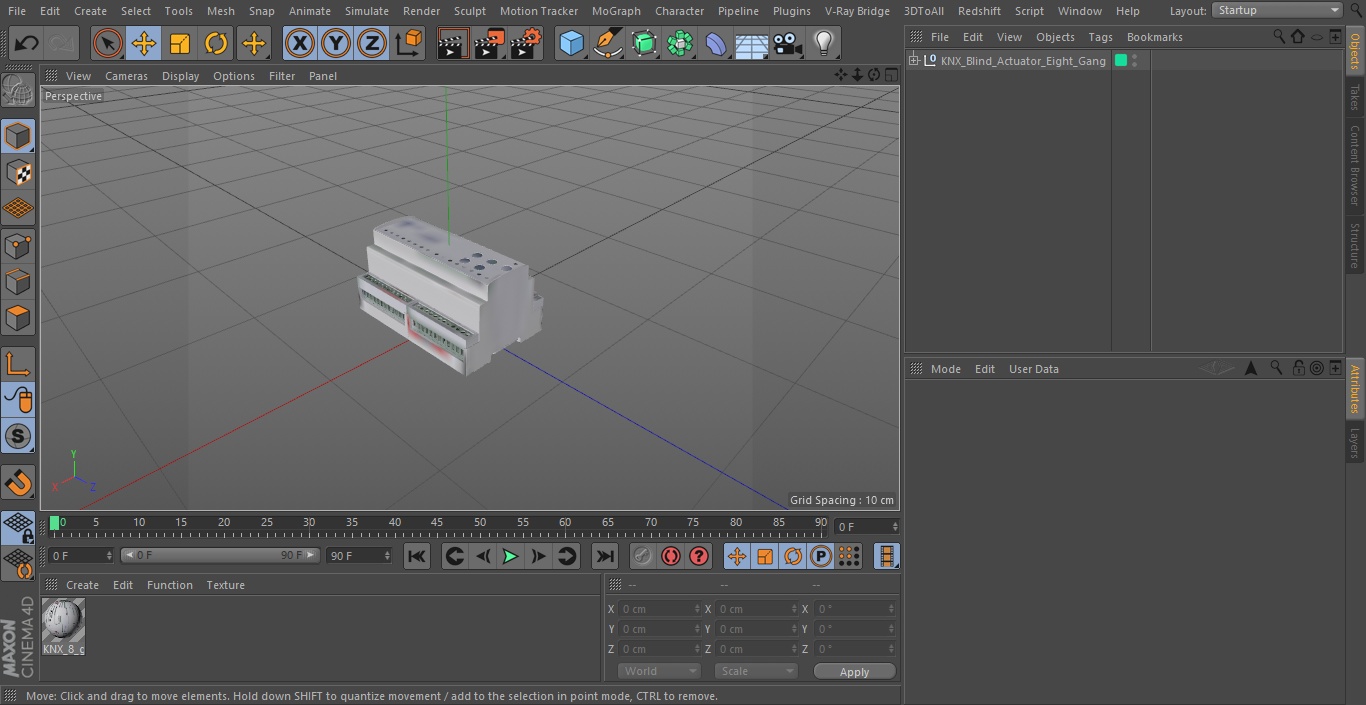Image resolution: width=1366 pixels, height=705 pixels.
Task: Render to Picture Viewer
Action: tap(489, 43)
